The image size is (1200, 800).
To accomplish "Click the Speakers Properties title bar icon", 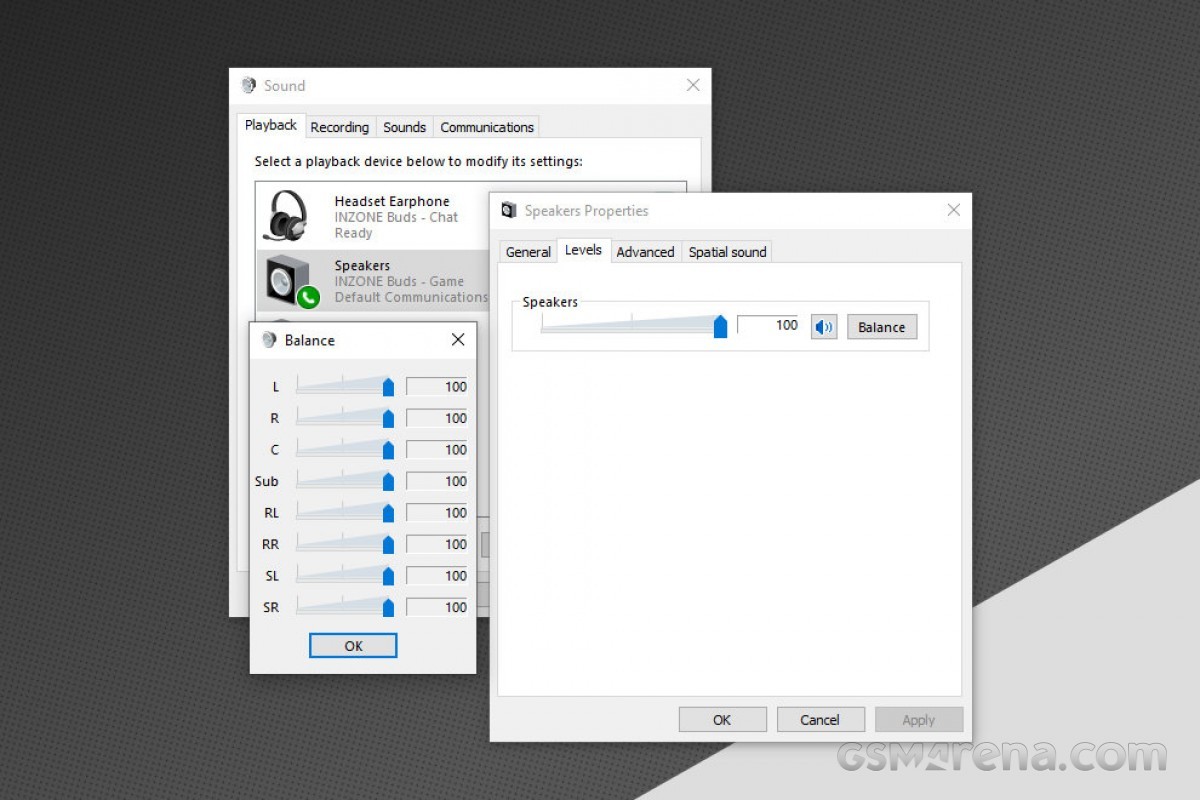I will click(x=509, y=211).
